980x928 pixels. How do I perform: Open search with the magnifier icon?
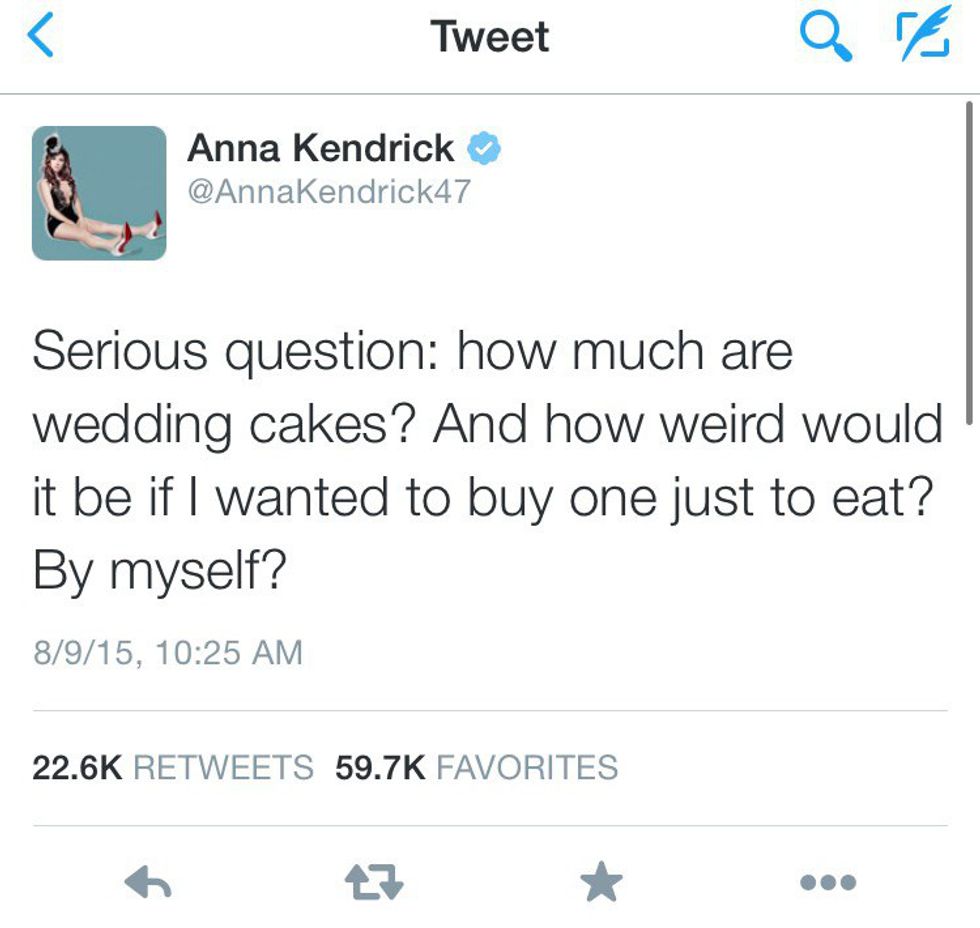pyautogui.click(x=826, y=36)
